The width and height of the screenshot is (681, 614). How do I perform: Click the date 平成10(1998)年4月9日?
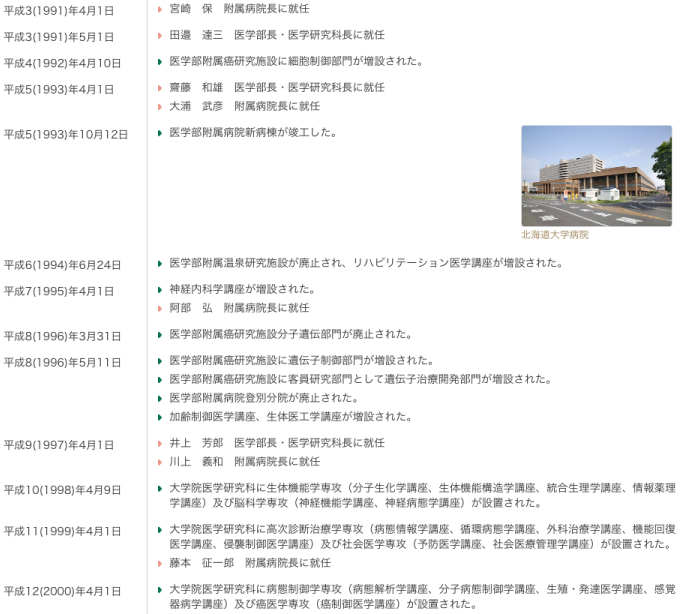point(63,490)
